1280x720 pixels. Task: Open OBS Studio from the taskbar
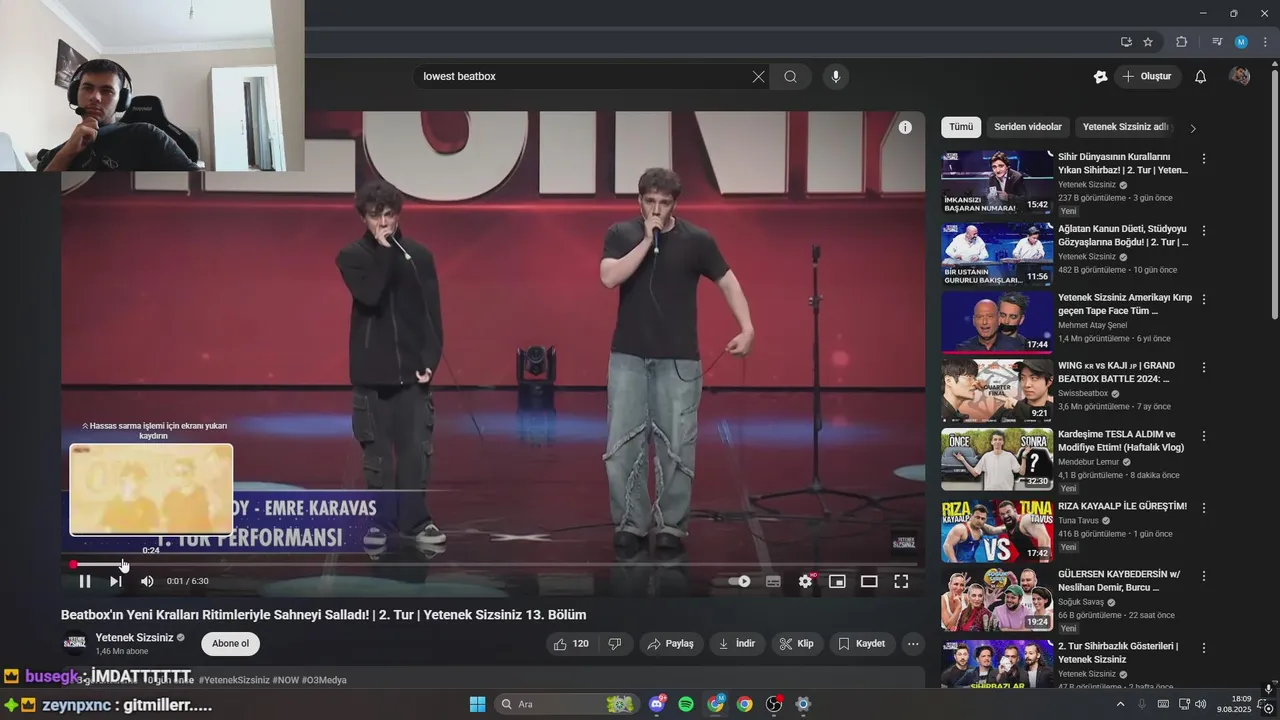(774, 704)
